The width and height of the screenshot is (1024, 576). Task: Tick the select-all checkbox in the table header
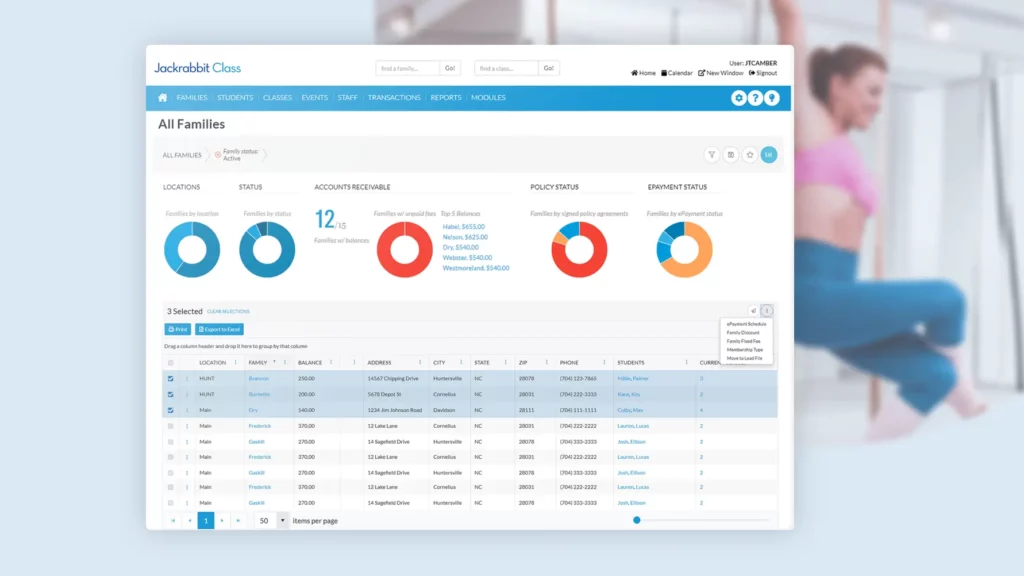click(x=171, y=363)
